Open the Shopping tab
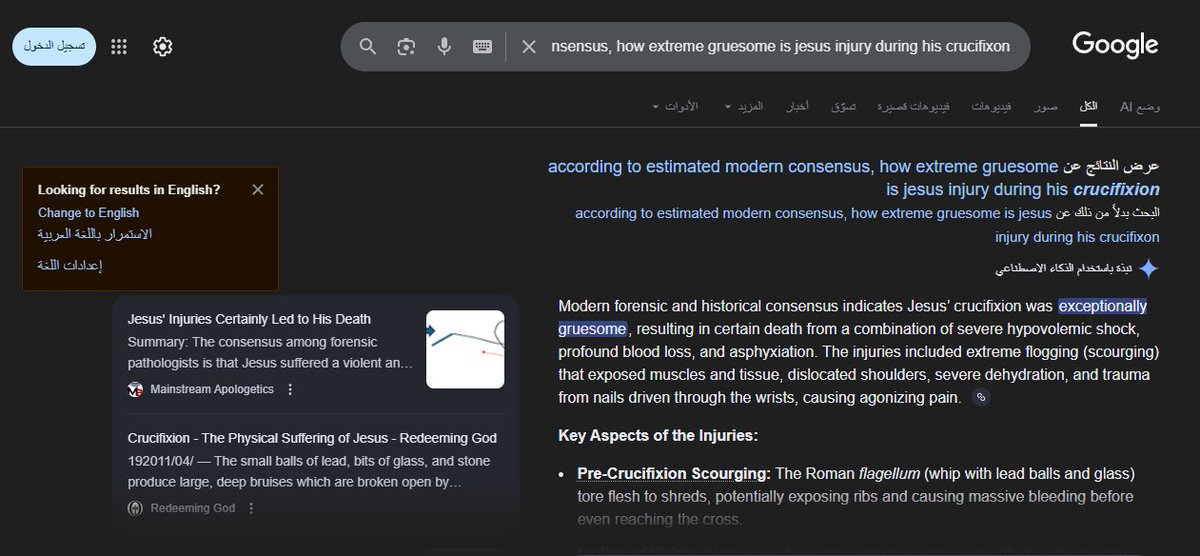 (843, 106)
